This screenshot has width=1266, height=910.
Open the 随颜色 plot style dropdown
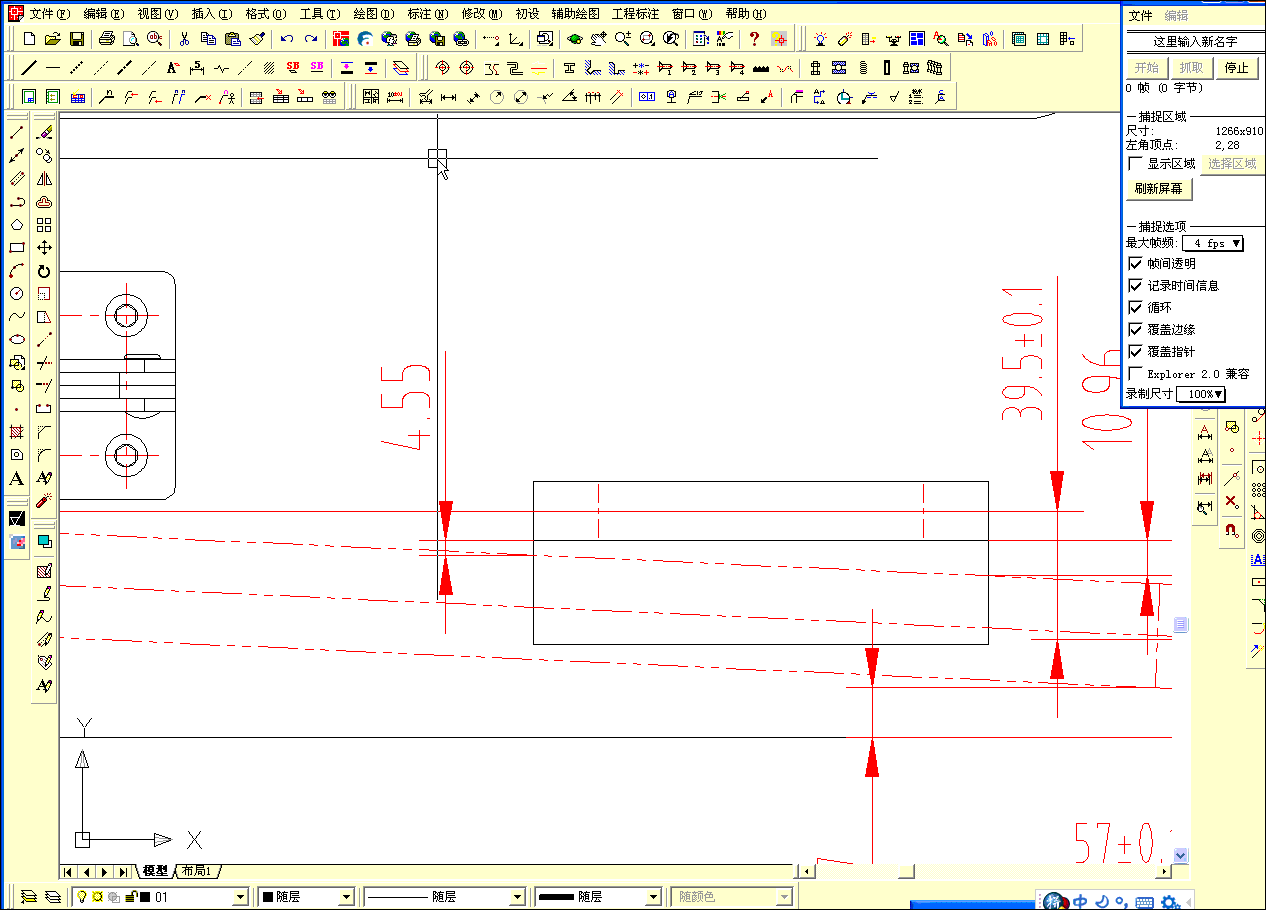785,897
